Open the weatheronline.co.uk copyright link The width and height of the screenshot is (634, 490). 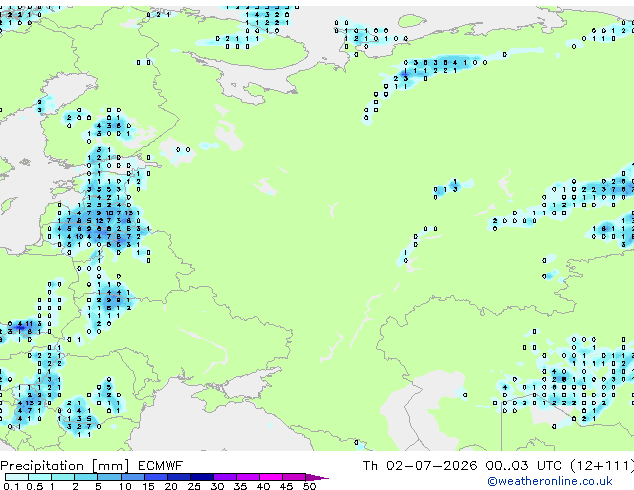tap(550, 481)
